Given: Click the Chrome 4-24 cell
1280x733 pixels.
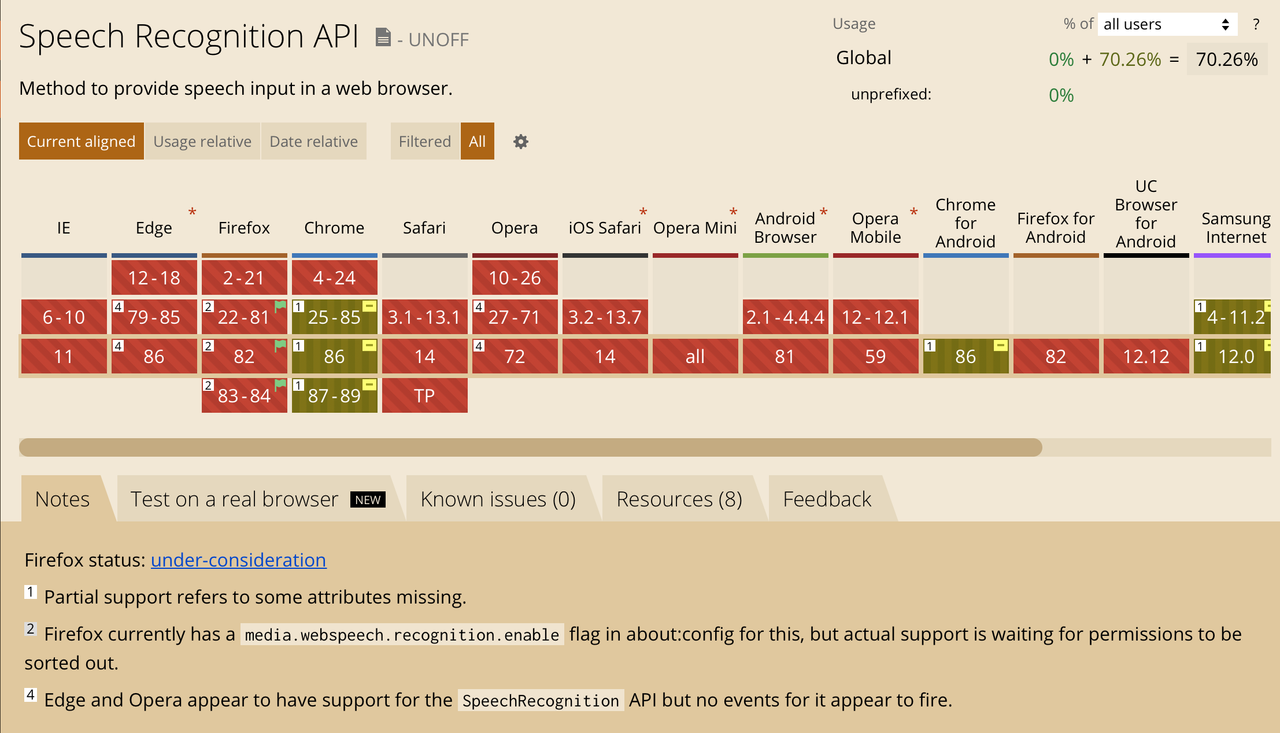Looking at the screenshot, I should coord(334,278).
